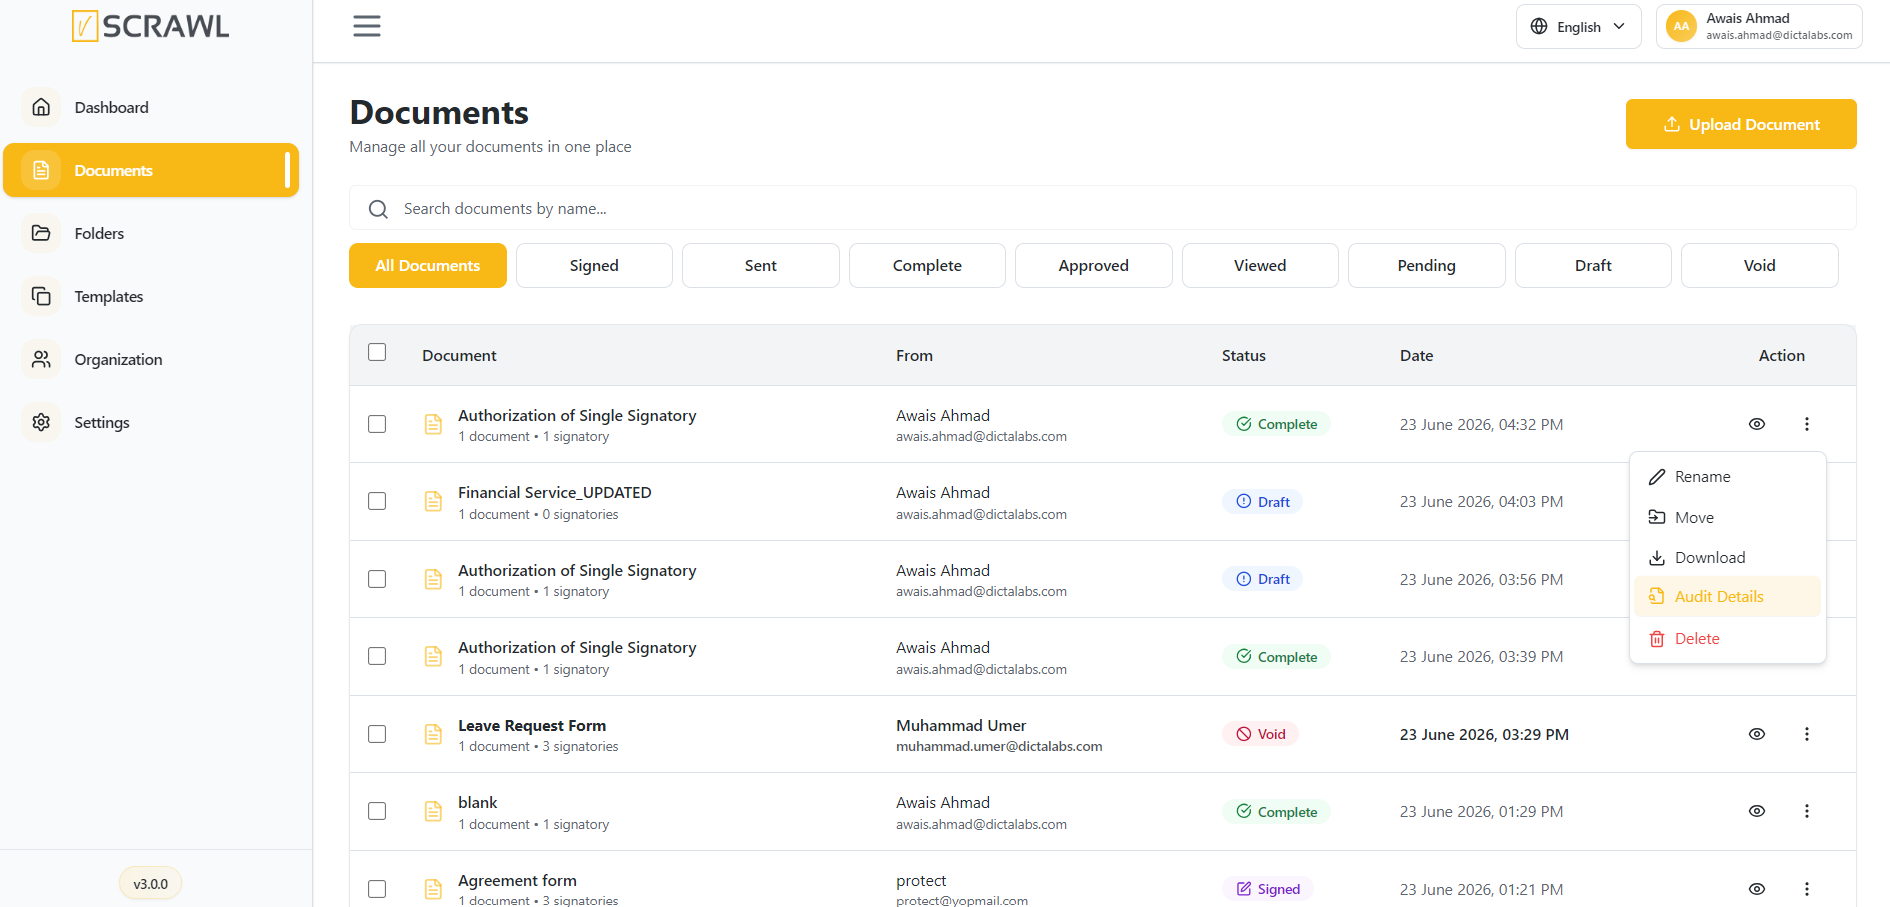This screenshot has width=1890, height=907.
Task: Check the 04:32 PM Authorization row checkbox
Action: coord(377,424)
